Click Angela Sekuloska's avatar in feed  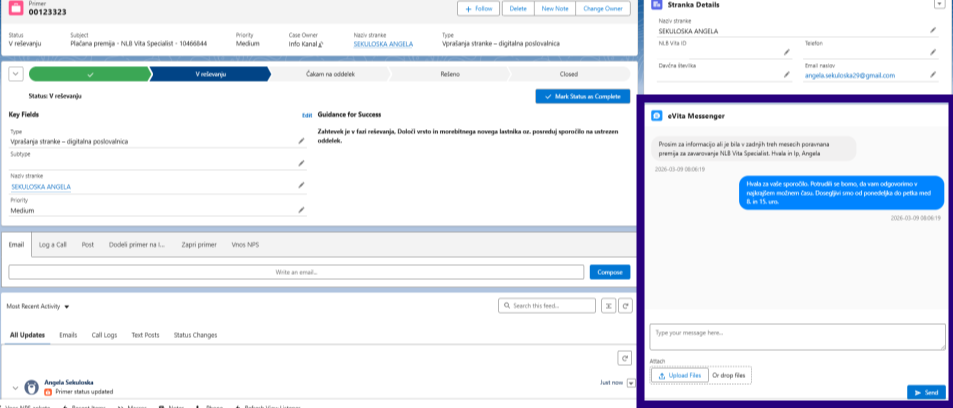point(31,387)
